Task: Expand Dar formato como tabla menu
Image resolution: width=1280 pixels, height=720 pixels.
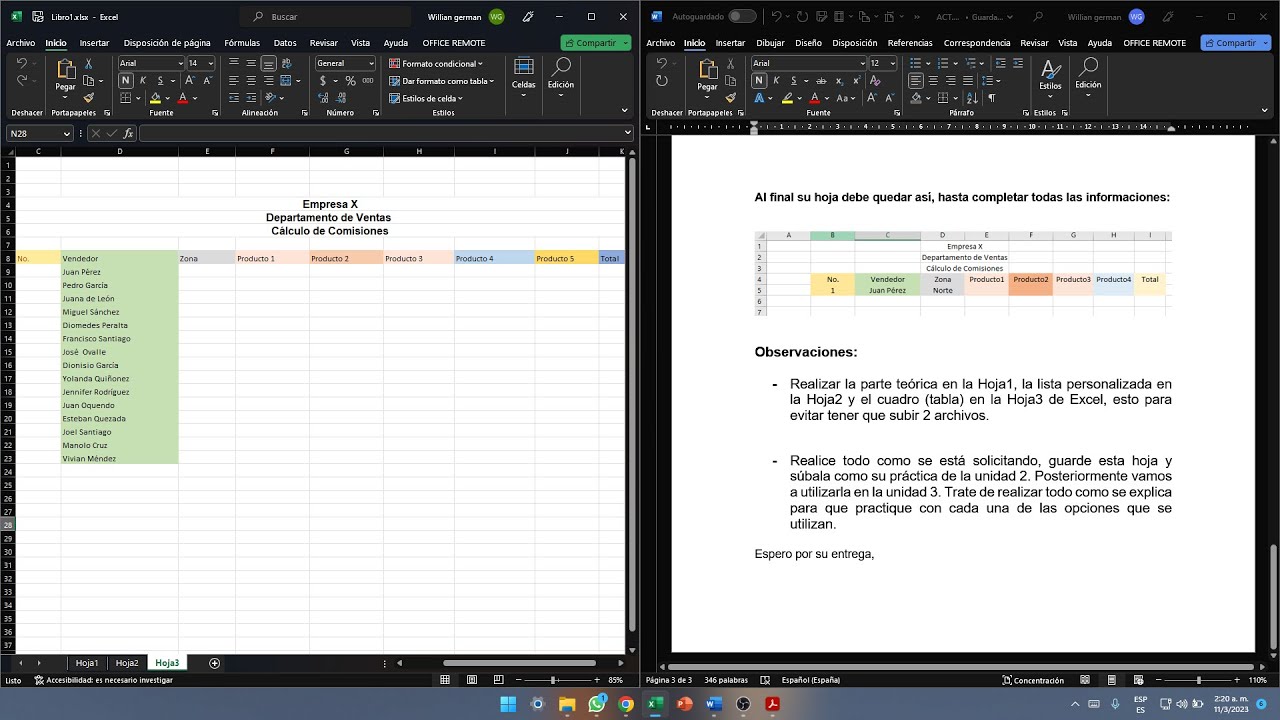Action: (441, 81)
